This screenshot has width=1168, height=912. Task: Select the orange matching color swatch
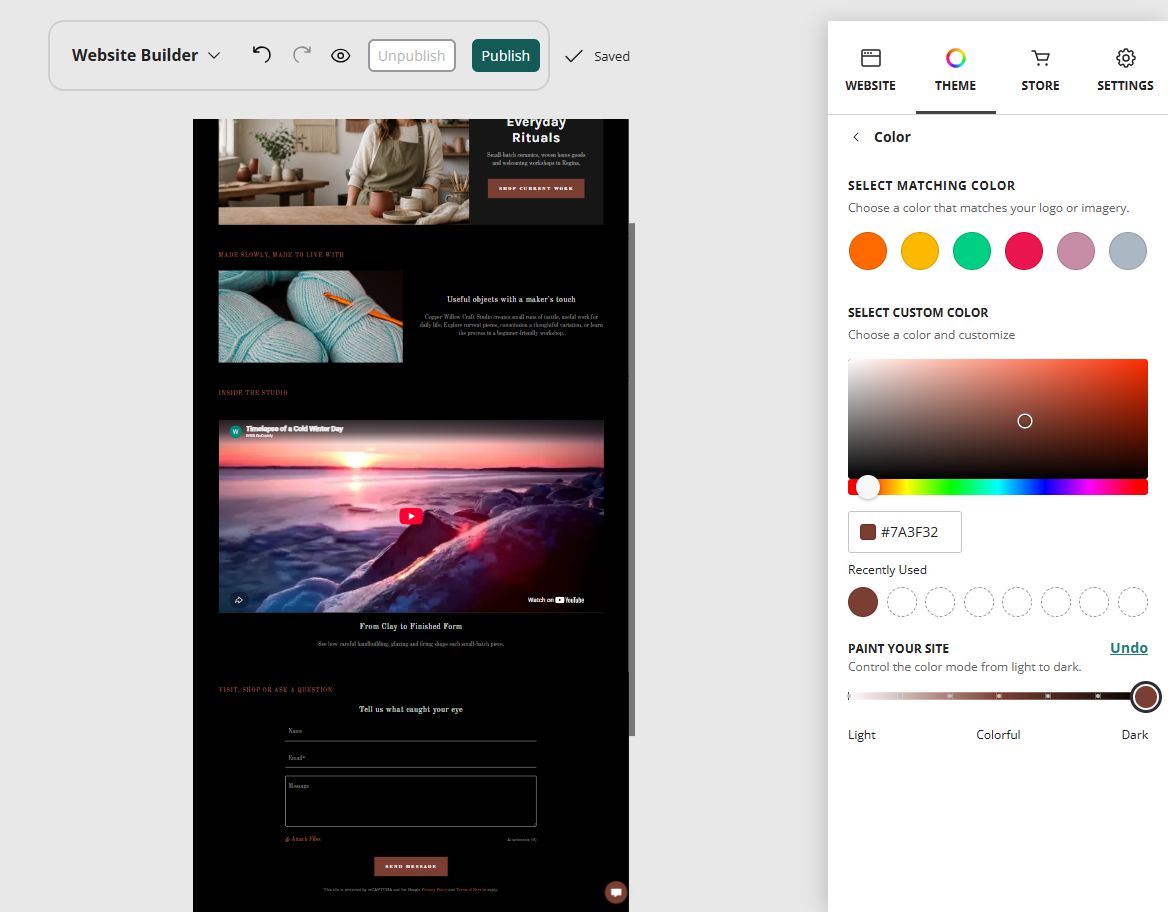868,250
